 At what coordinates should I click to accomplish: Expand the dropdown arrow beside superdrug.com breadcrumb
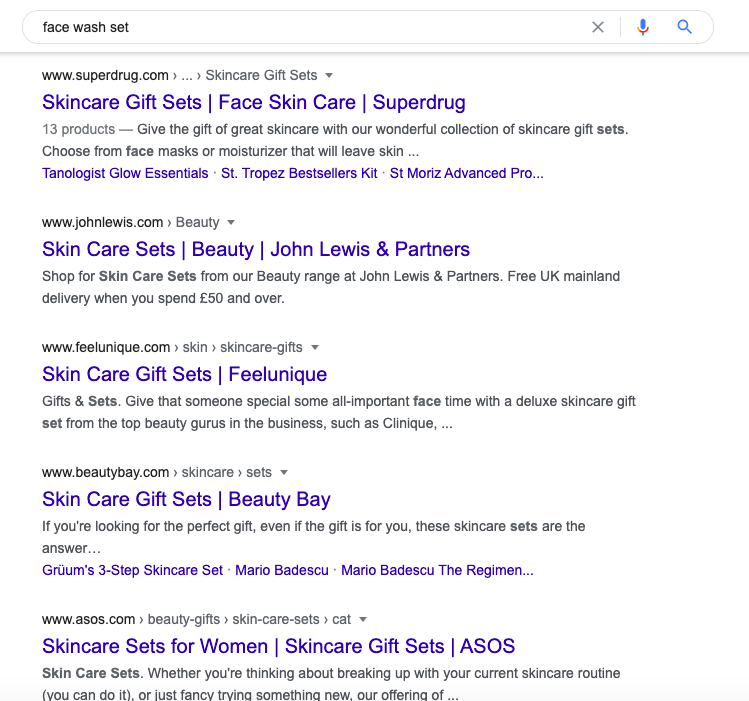pos(329,75)
